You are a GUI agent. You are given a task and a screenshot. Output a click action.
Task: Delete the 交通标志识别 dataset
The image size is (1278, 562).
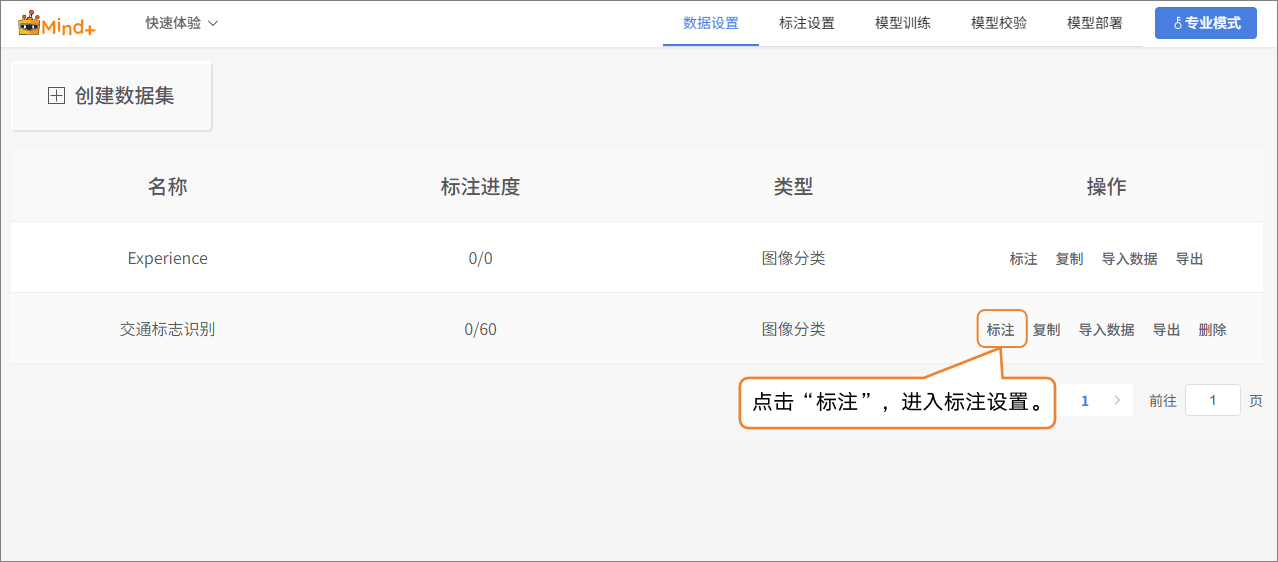(x=1212, y=330)
